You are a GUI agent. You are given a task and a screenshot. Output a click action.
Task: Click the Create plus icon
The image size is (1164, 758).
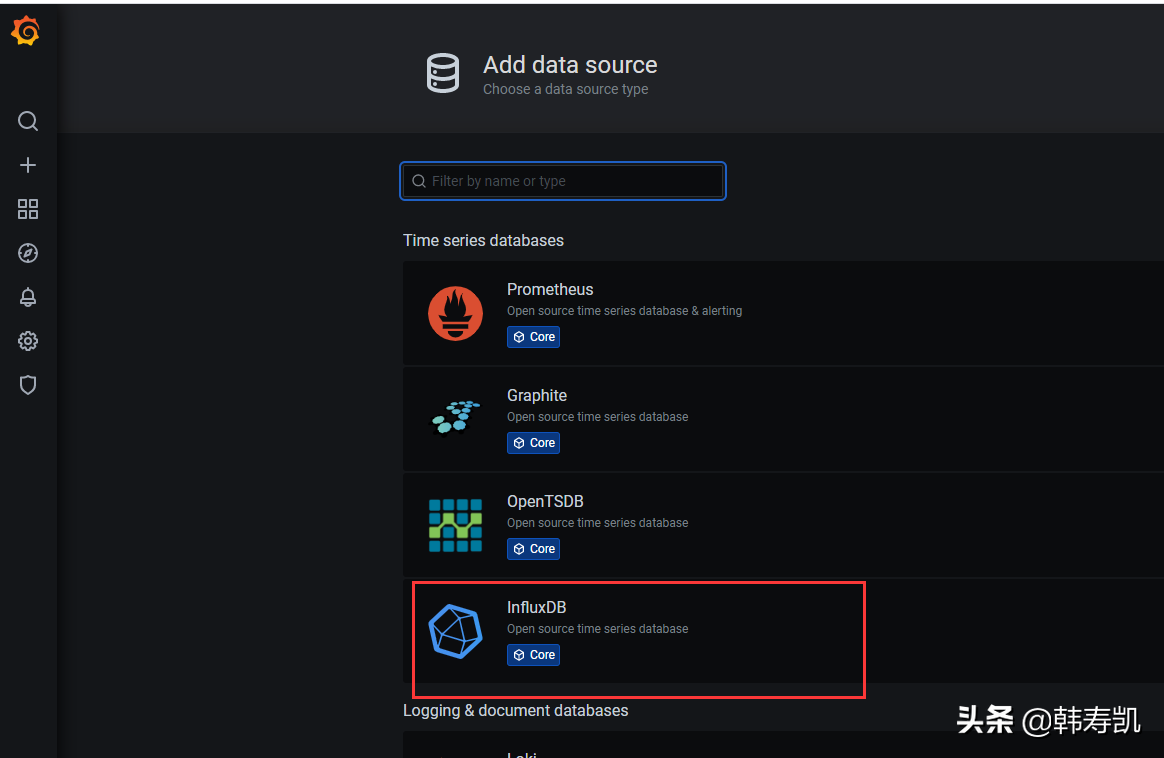(x=27, y=165)
